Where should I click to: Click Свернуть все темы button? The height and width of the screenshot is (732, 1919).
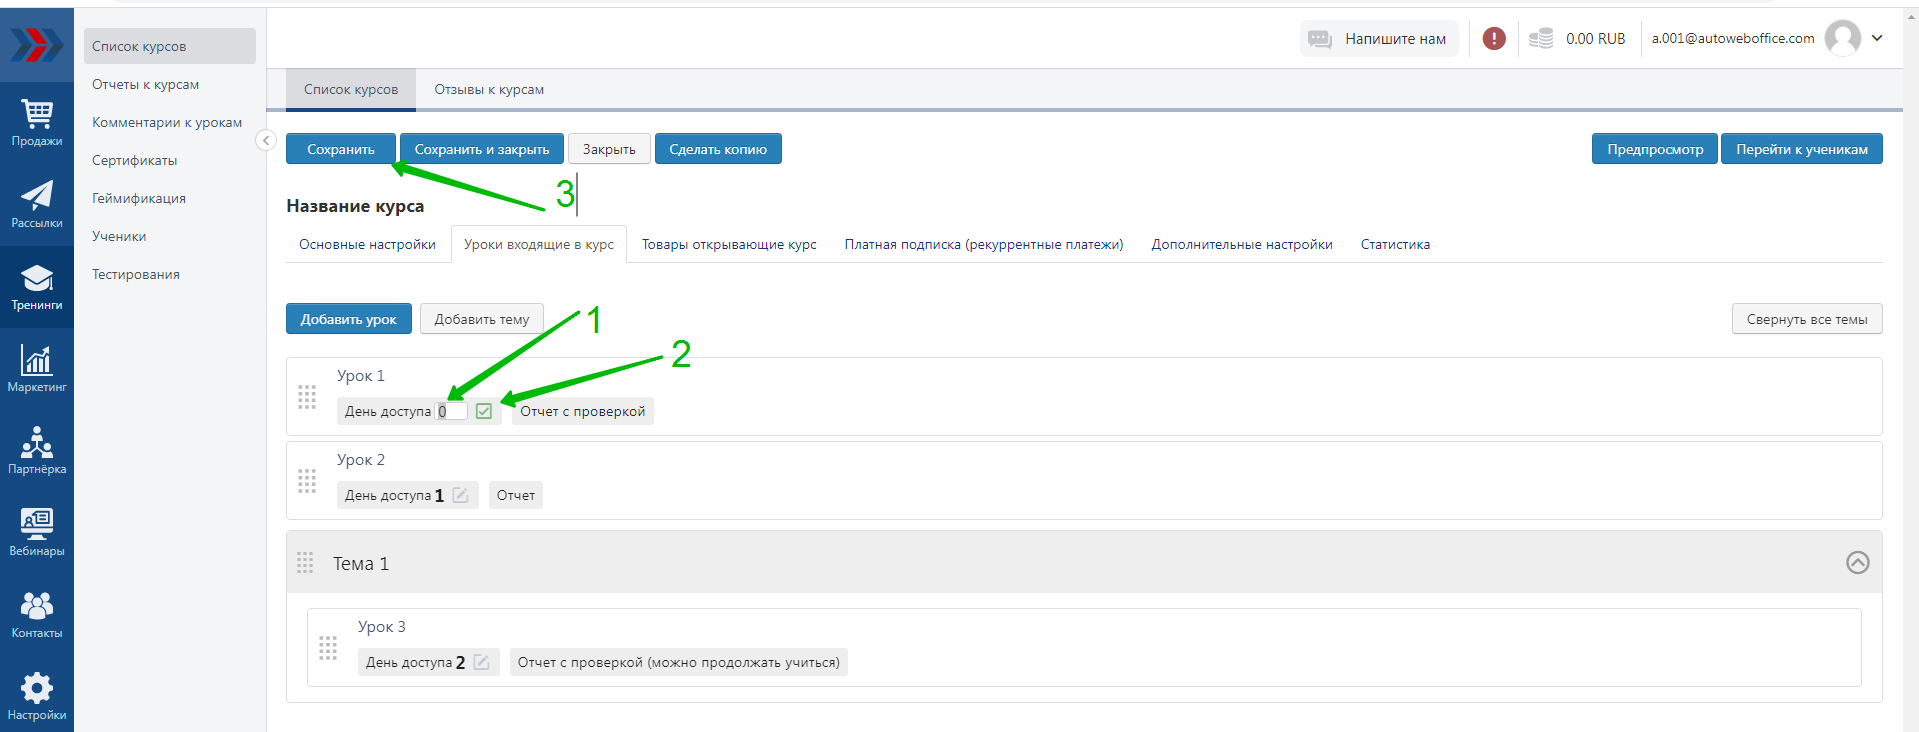click(x=1806, y=319)
